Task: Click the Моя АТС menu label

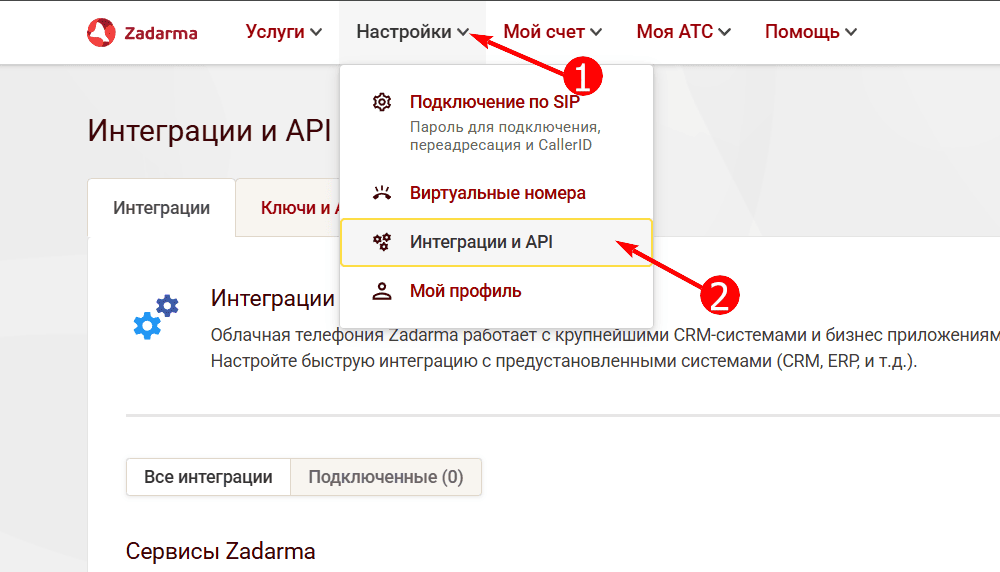Action: coord(675,31)
